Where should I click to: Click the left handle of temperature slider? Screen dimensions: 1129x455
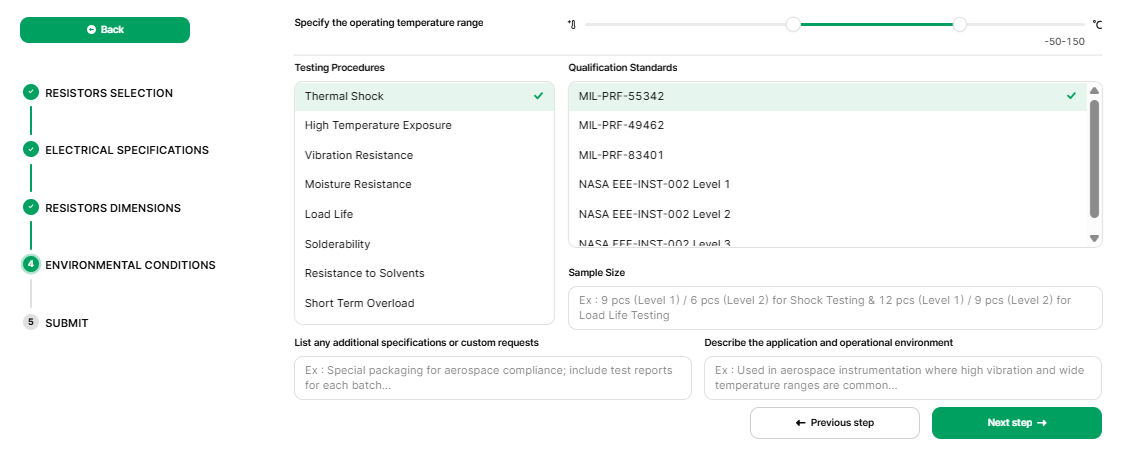click(x=793, y=24)
